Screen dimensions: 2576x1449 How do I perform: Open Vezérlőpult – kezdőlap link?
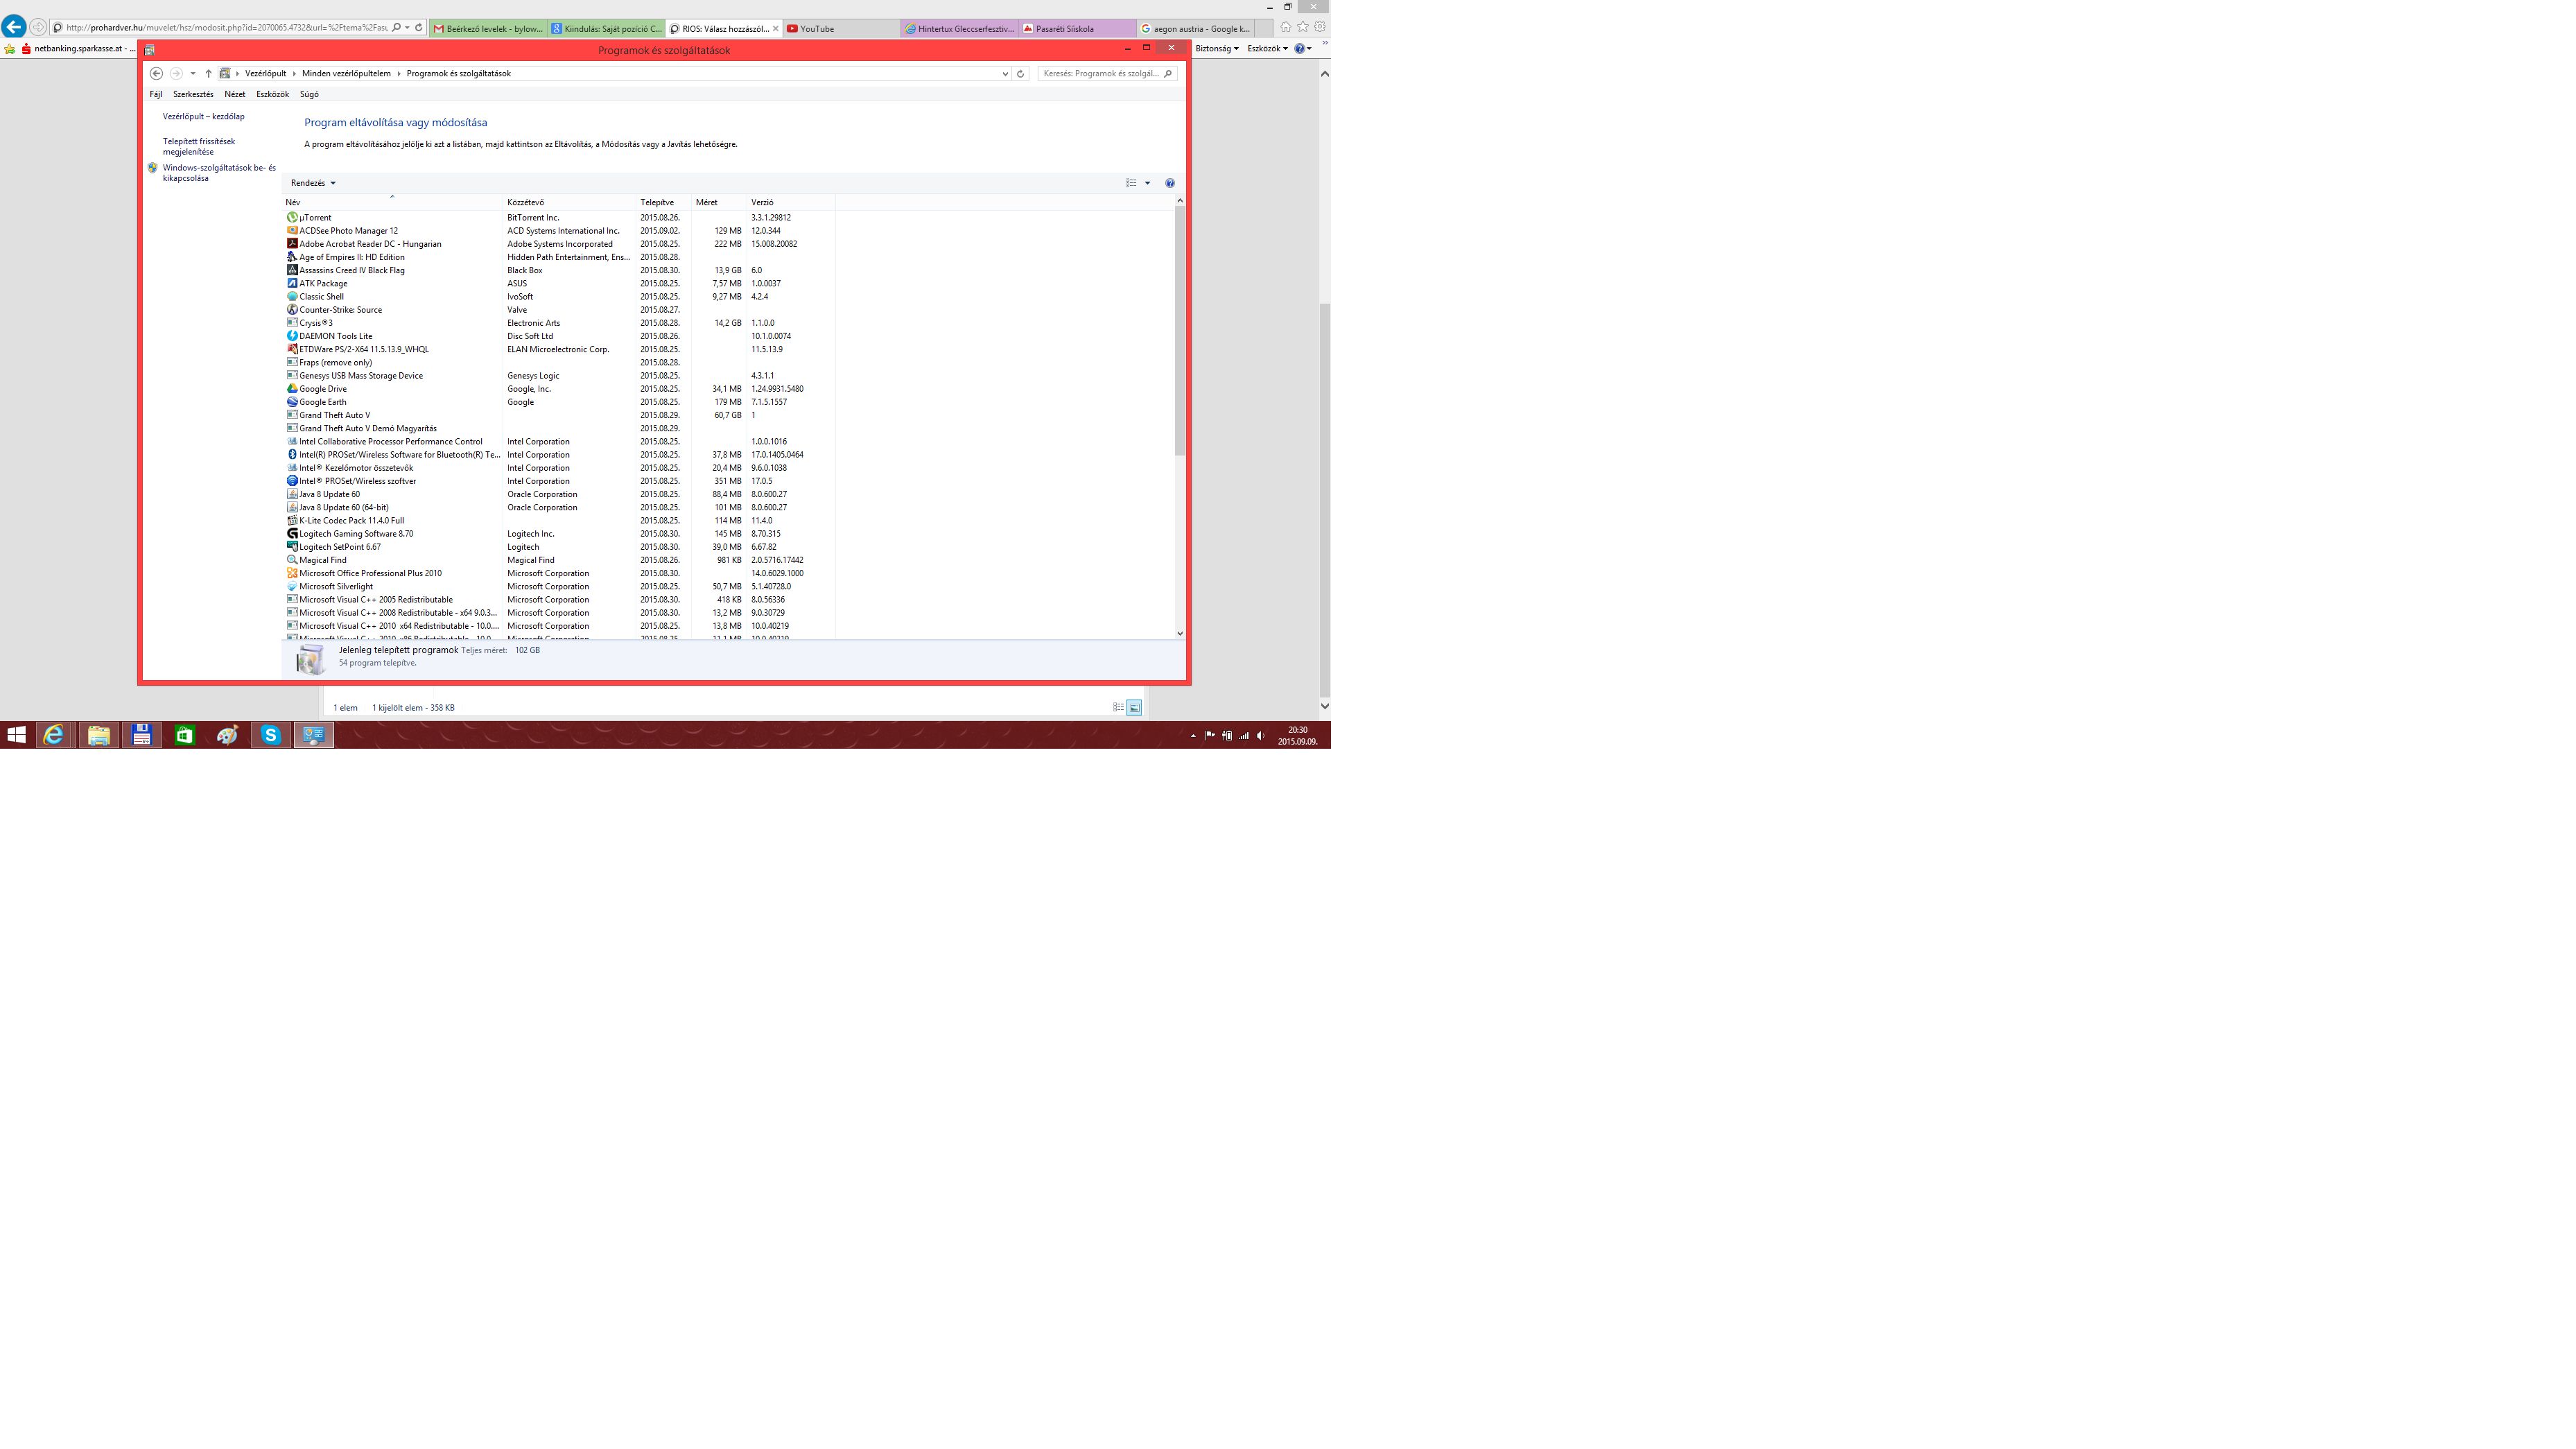[203, 117]
